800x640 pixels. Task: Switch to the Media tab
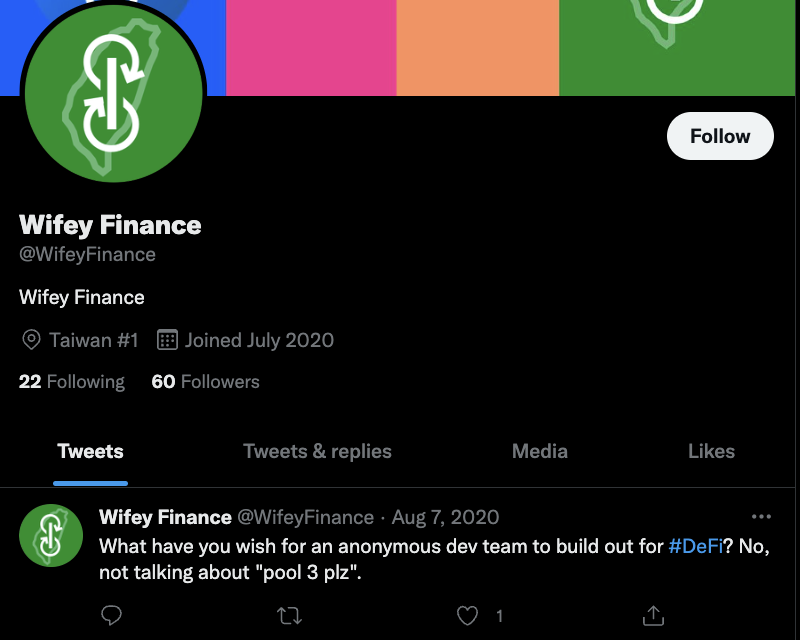click(x=539, y=451)
